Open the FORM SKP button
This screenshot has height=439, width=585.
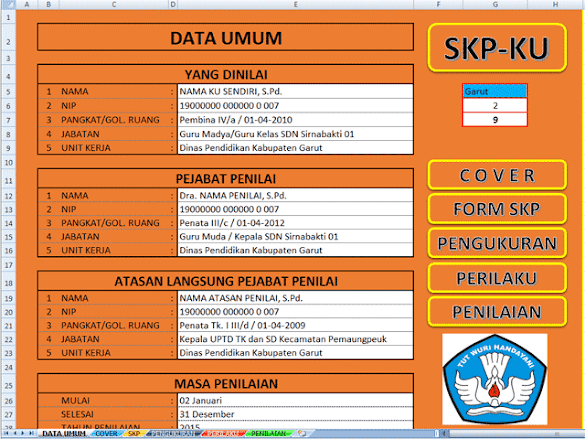point(497,209)
